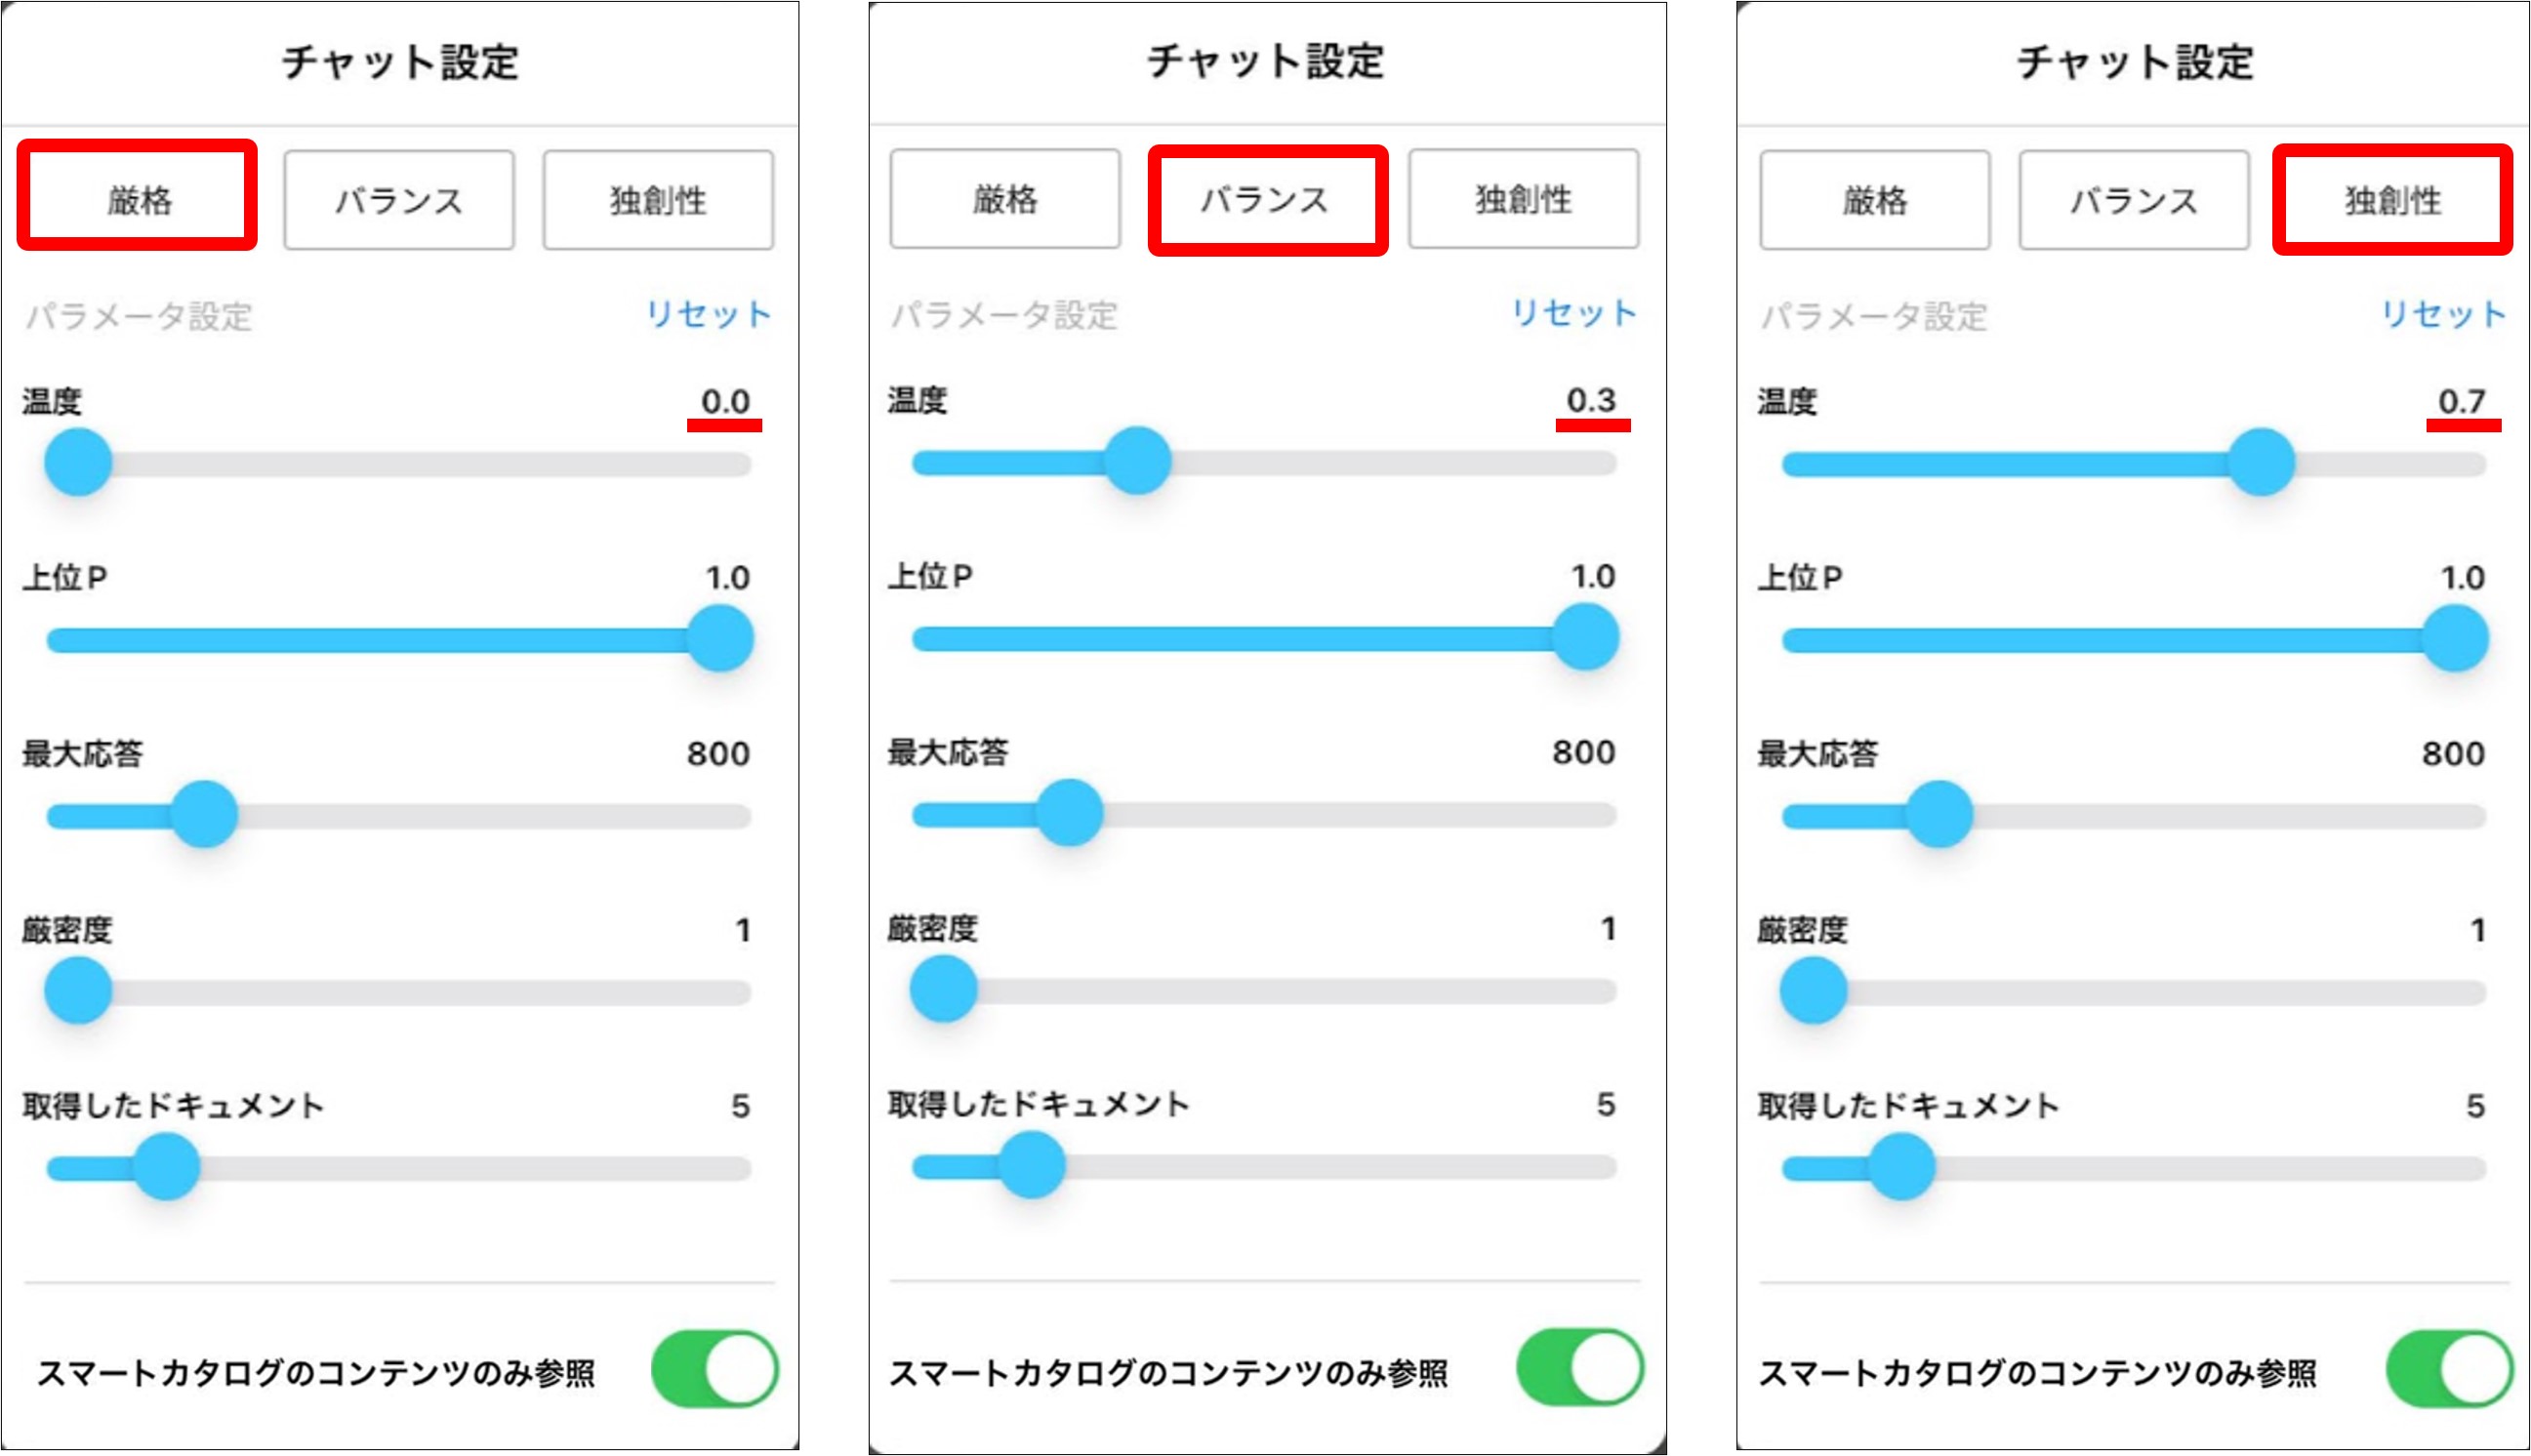Click 温度 slider handle showing value 0.7
This screenshot has height=1456, width=2531.
click(2261, 463)
